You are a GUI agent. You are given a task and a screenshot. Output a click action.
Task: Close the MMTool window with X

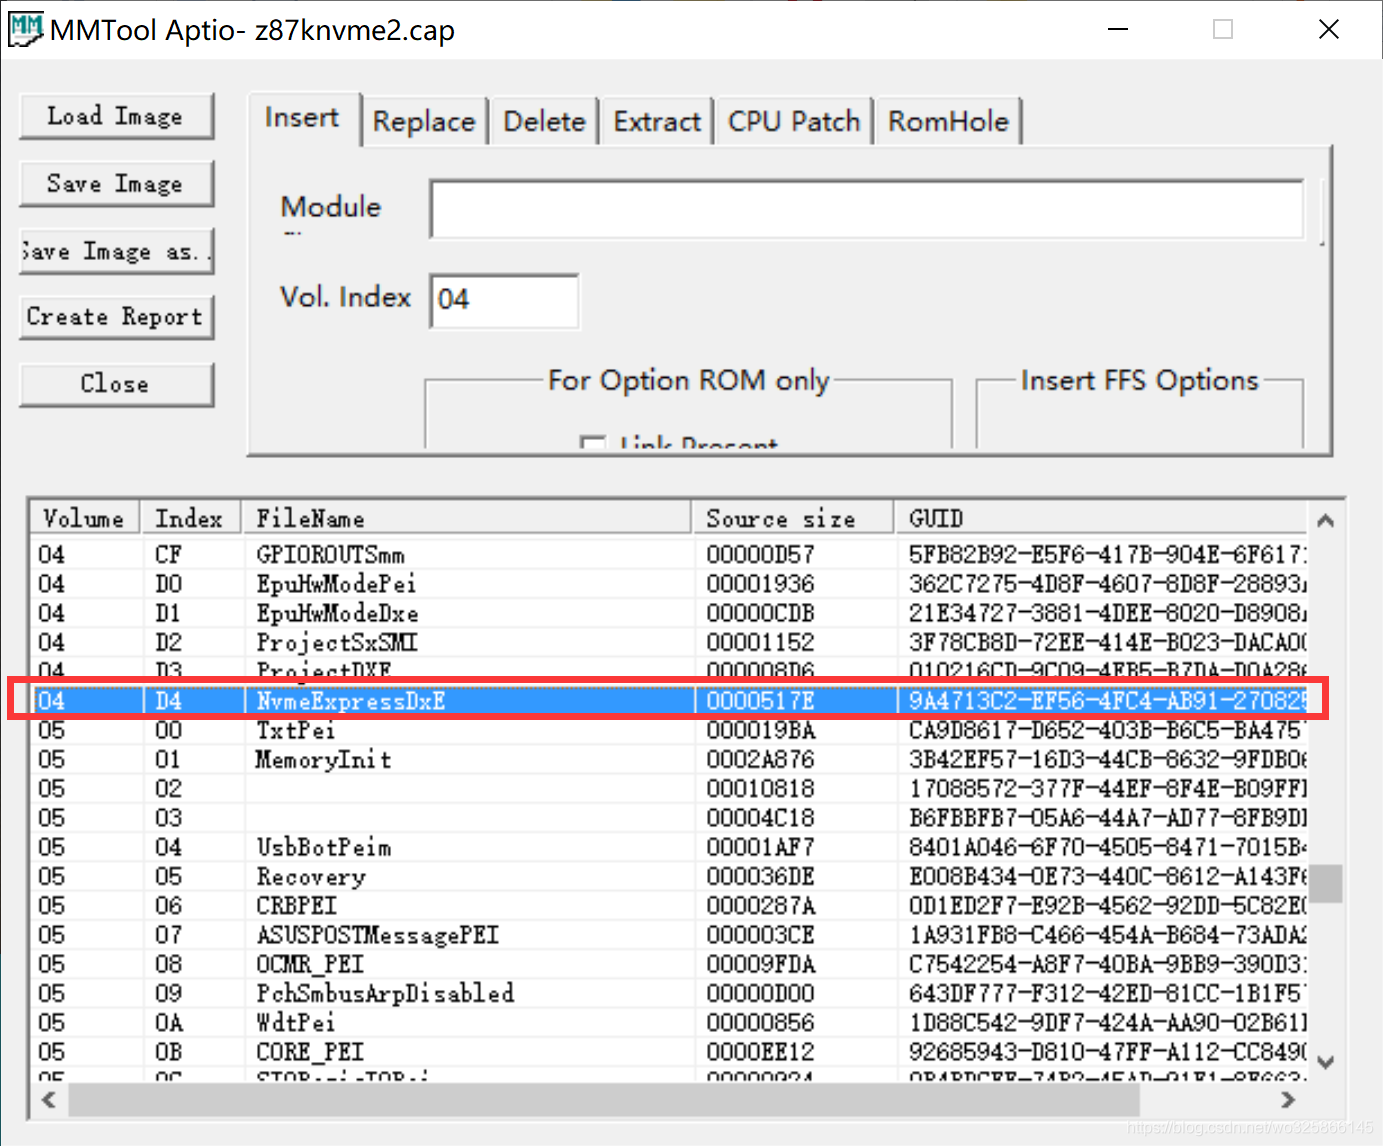coord(1328,29)
